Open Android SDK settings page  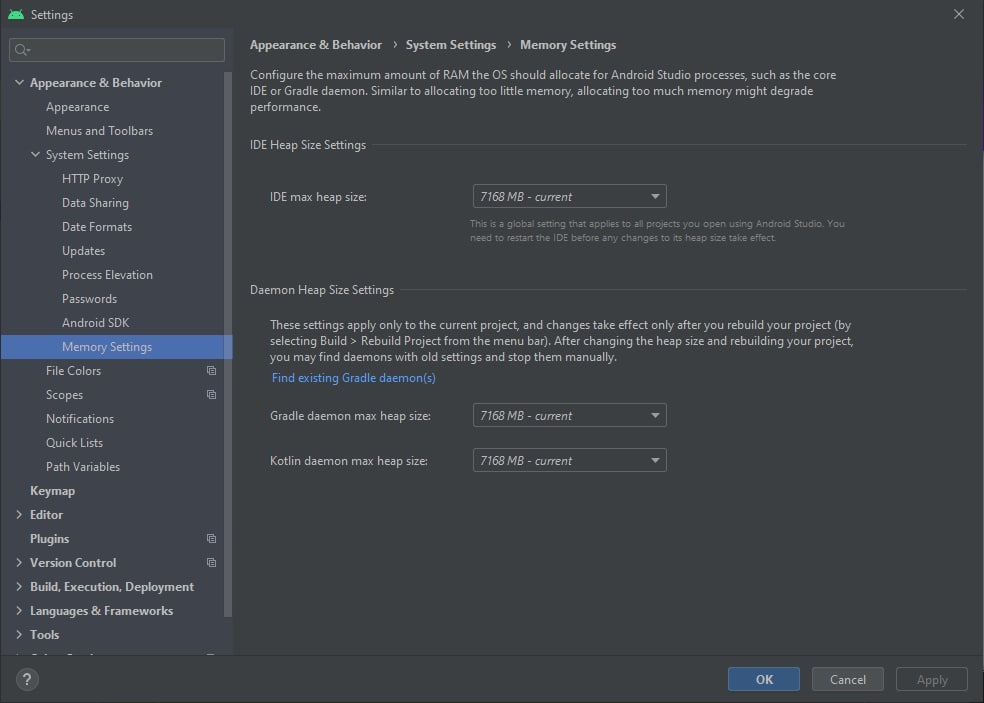pyautogui.click(x=95, y=323)
